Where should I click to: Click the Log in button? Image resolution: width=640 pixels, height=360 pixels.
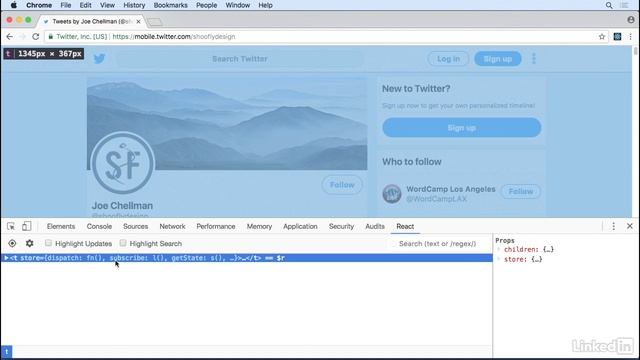(x=448, y=59)
